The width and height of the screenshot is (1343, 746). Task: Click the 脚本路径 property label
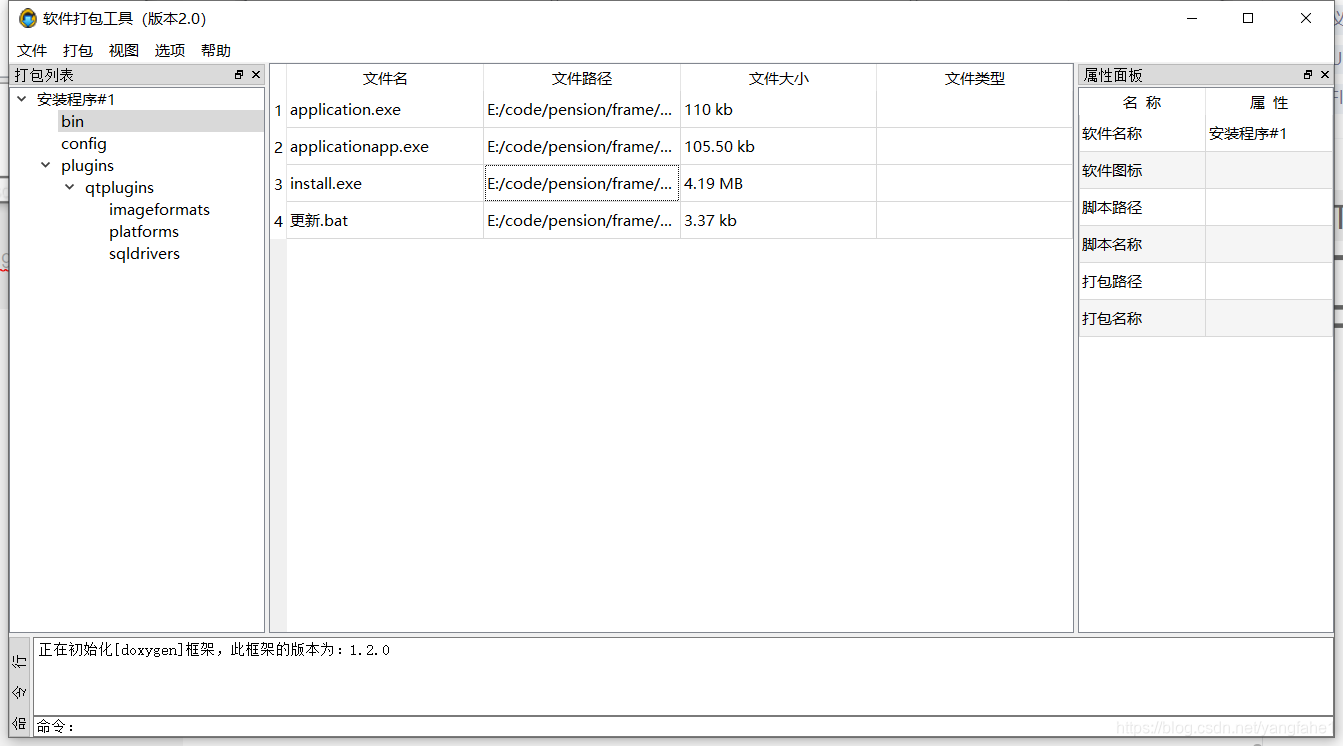1142,208
